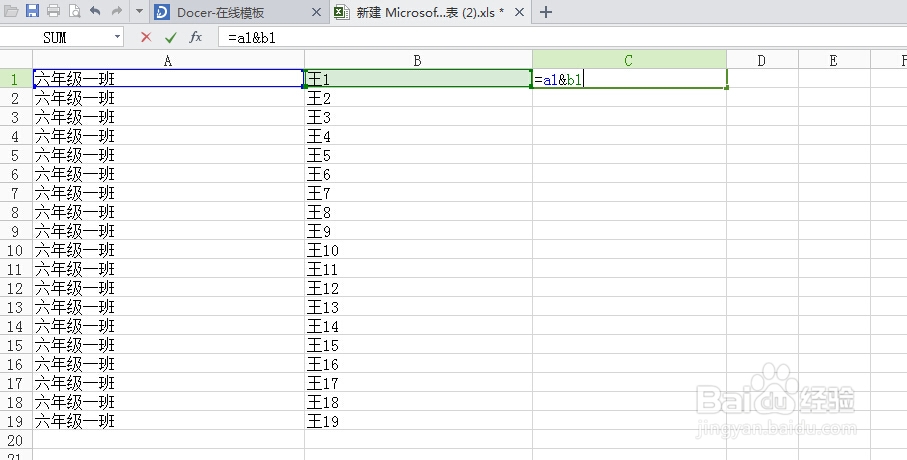Viewport: 907px width, 460px height.
Task: Click cell containing 王16
Action: 418,364
